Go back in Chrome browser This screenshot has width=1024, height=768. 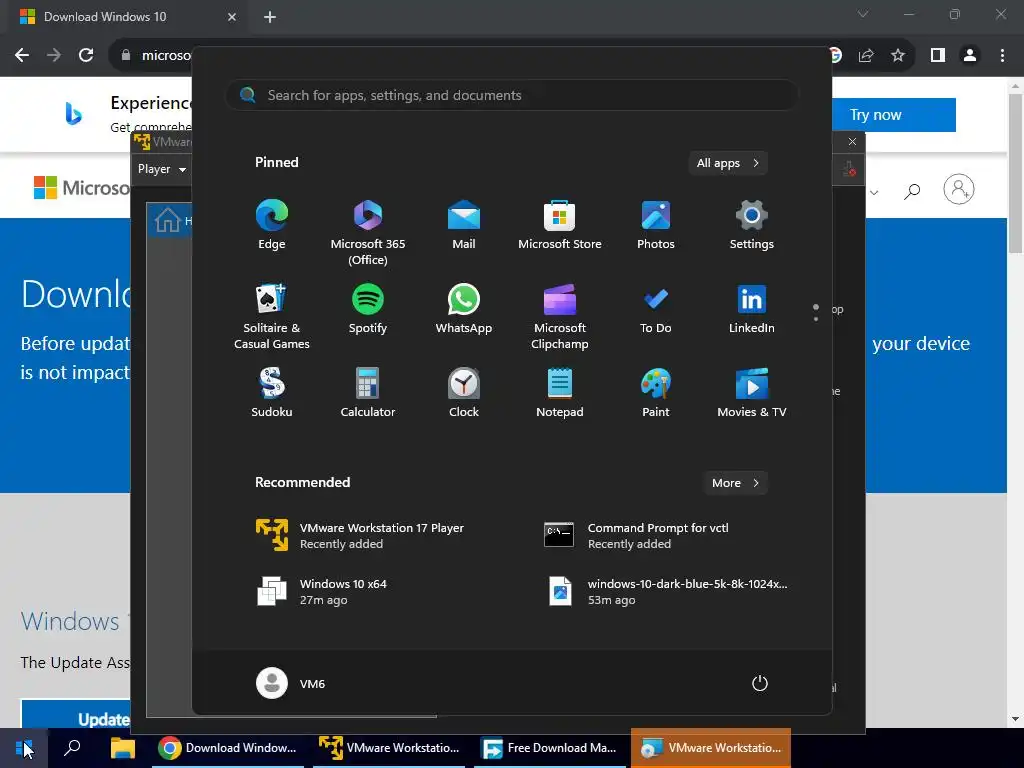[x=22, y=56]
